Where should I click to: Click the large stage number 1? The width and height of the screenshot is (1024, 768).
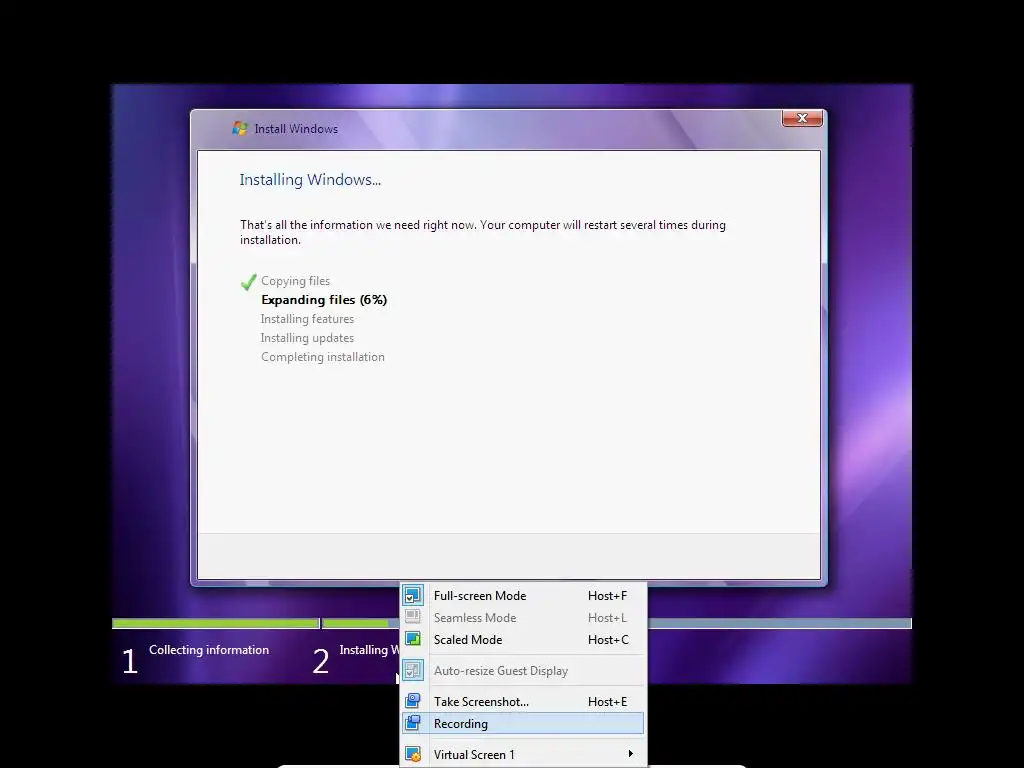point(130,661)
